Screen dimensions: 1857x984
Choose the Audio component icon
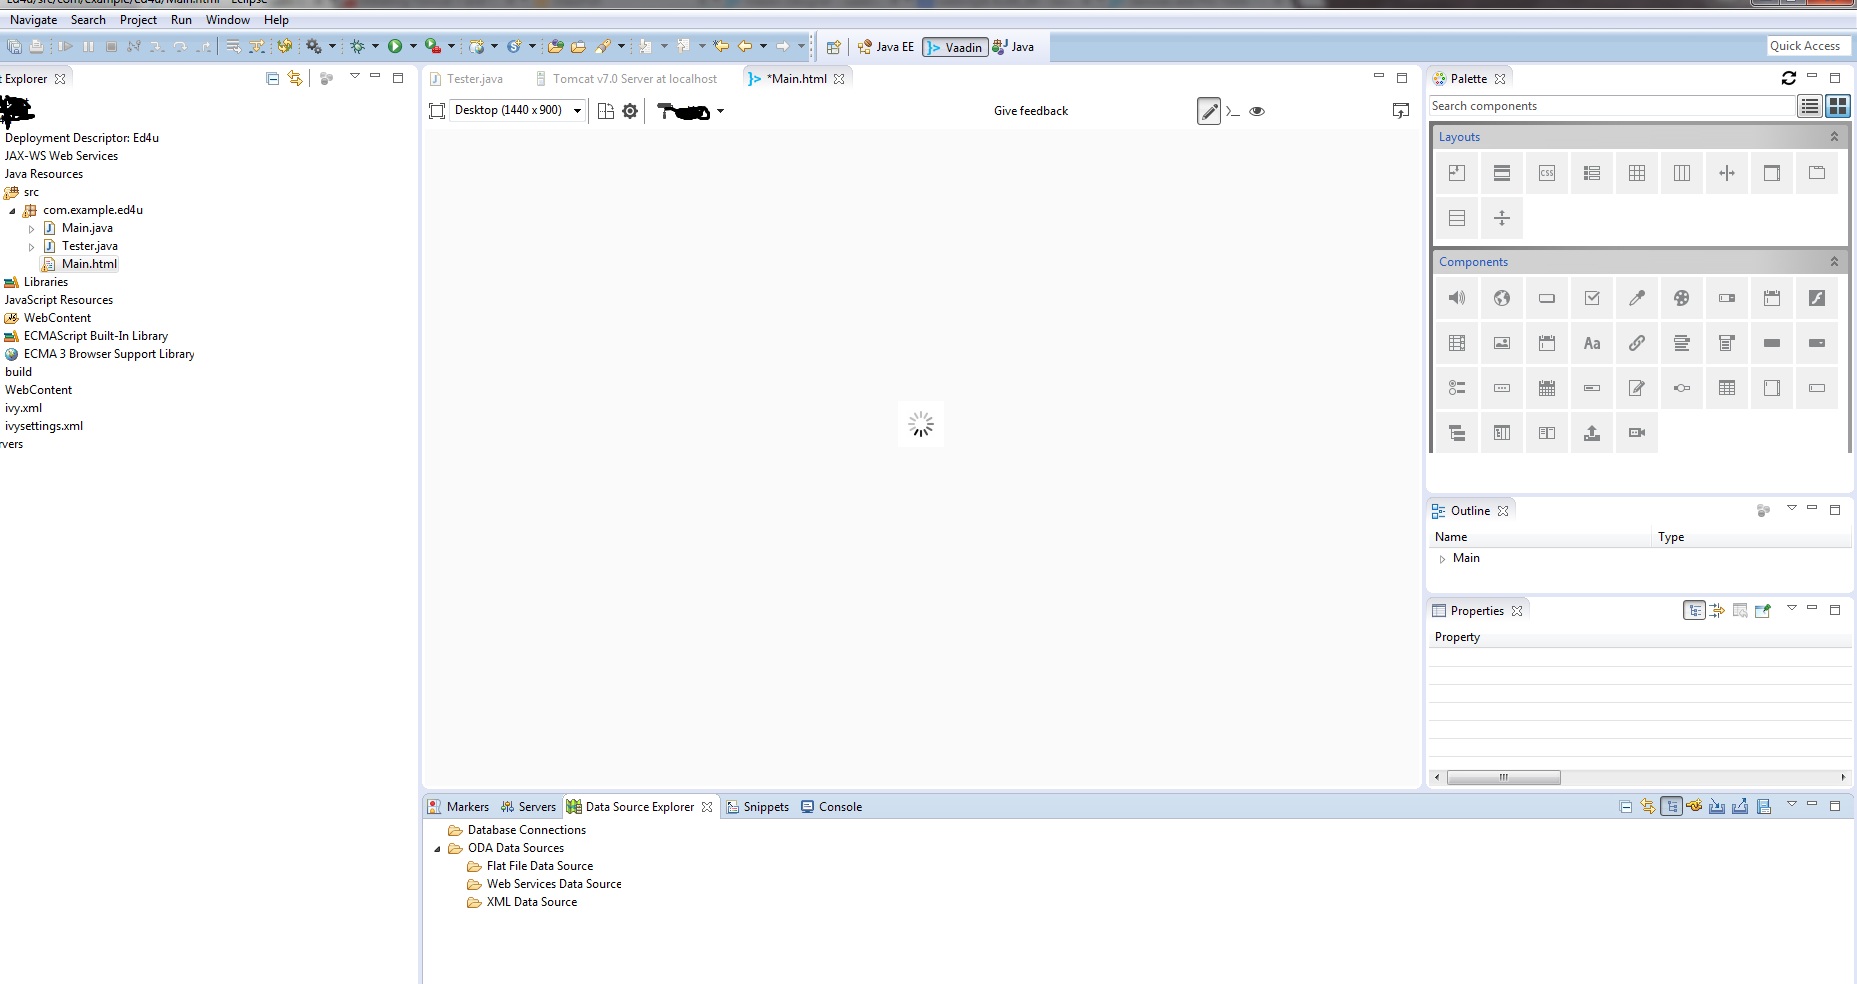tap(1457, 298)
